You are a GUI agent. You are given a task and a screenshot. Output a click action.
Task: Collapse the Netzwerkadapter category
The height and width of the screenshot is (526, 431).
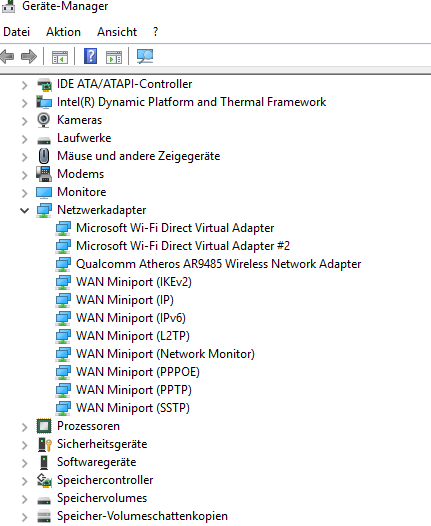24,211
